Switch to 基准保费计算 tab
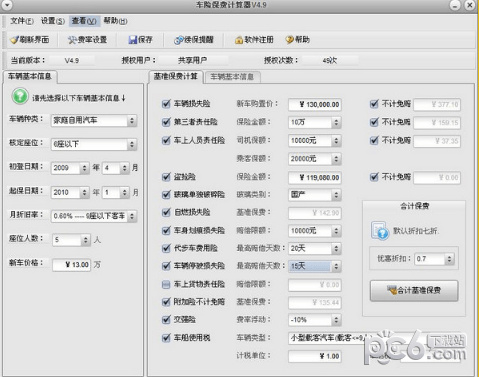This screenshot has width=479, height=377. [176, 77]
